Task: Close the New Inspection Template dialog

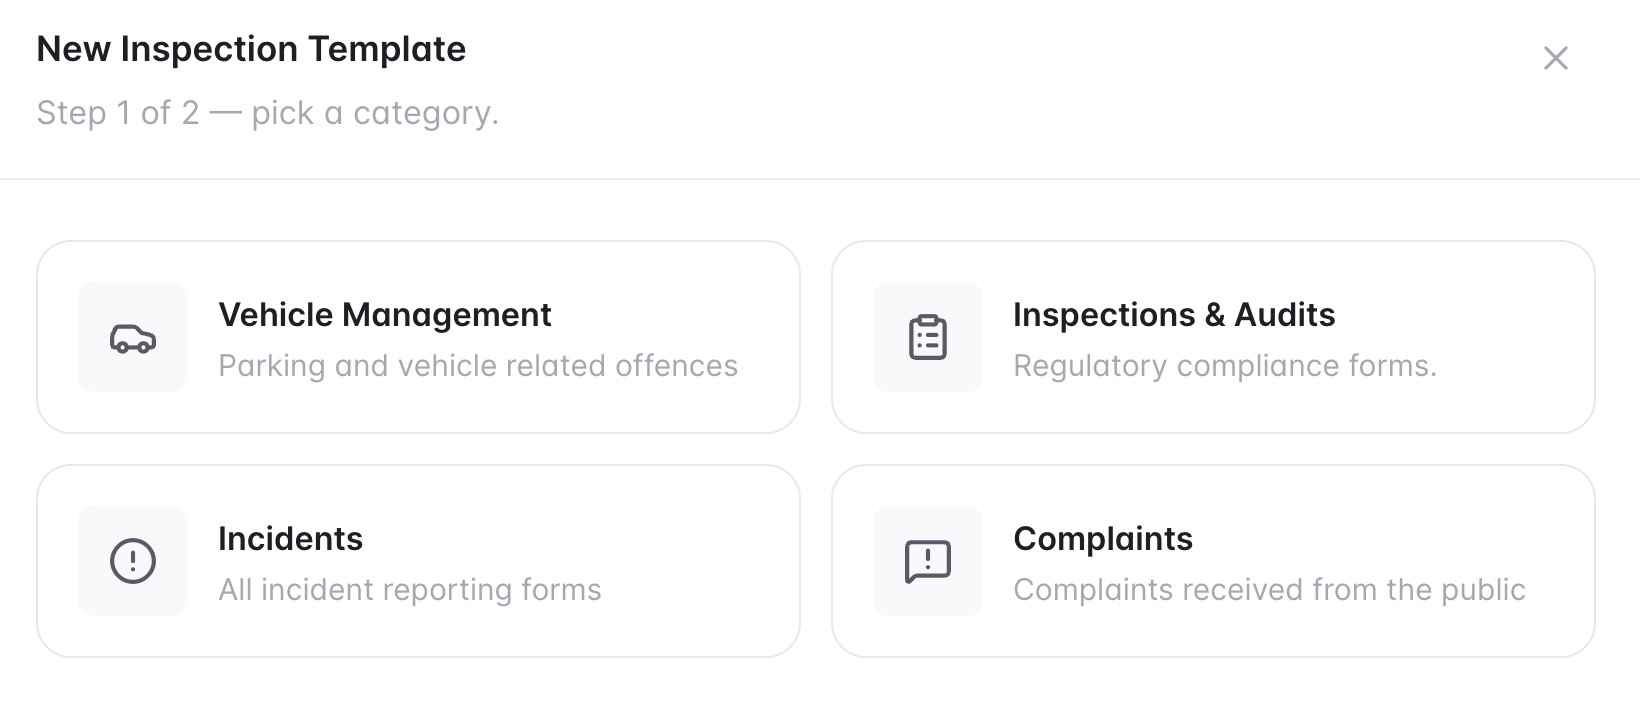Action: (x=1556, y=58)
